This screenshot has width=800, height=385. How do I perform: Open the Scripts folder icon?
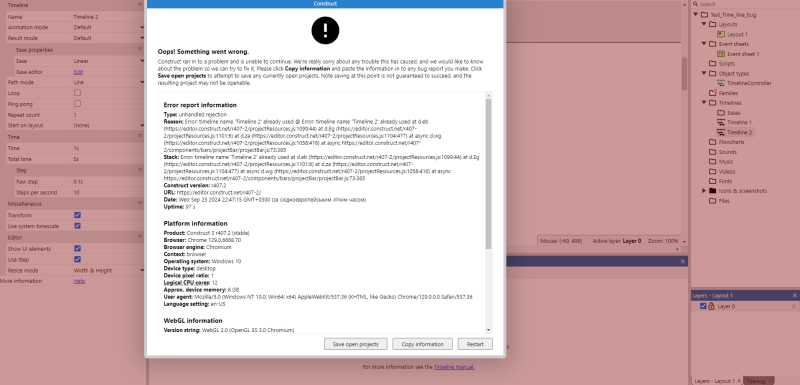tap(713, 64)
